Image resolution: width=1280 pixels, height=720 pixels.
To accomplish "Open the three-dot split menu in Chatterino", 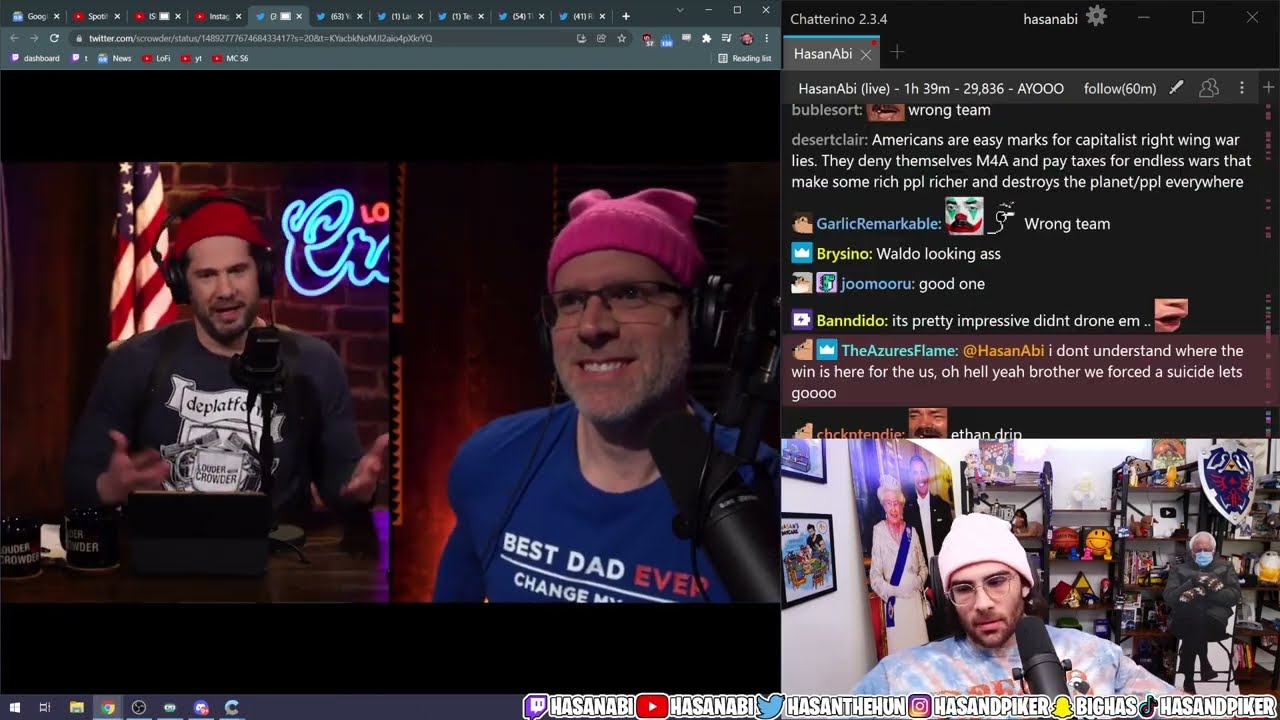I will [x=1242, y=88].
